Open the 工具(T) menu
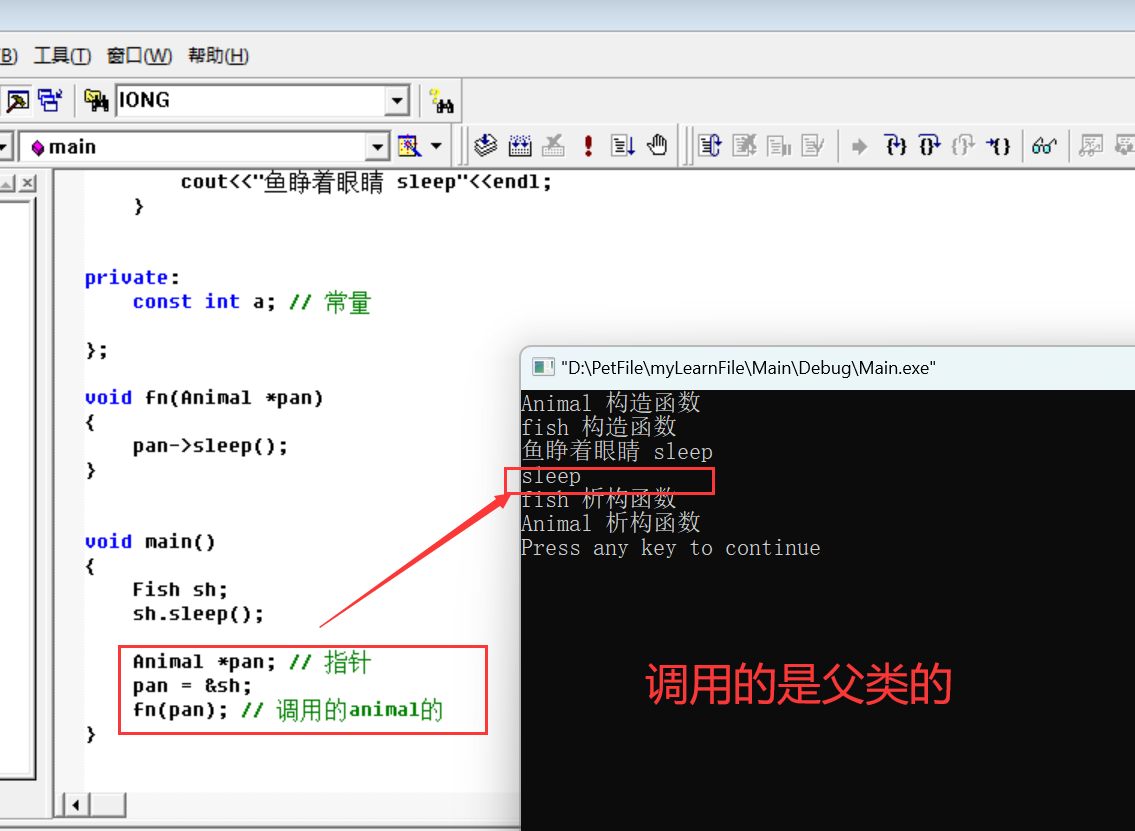The width and height of the screenshot is (1135, 831). tap(62, 56)
